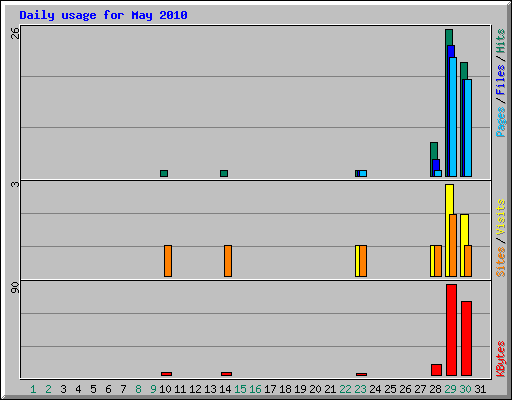Click the y-axis value 3
512x400 pixels.
click(15, 184)
